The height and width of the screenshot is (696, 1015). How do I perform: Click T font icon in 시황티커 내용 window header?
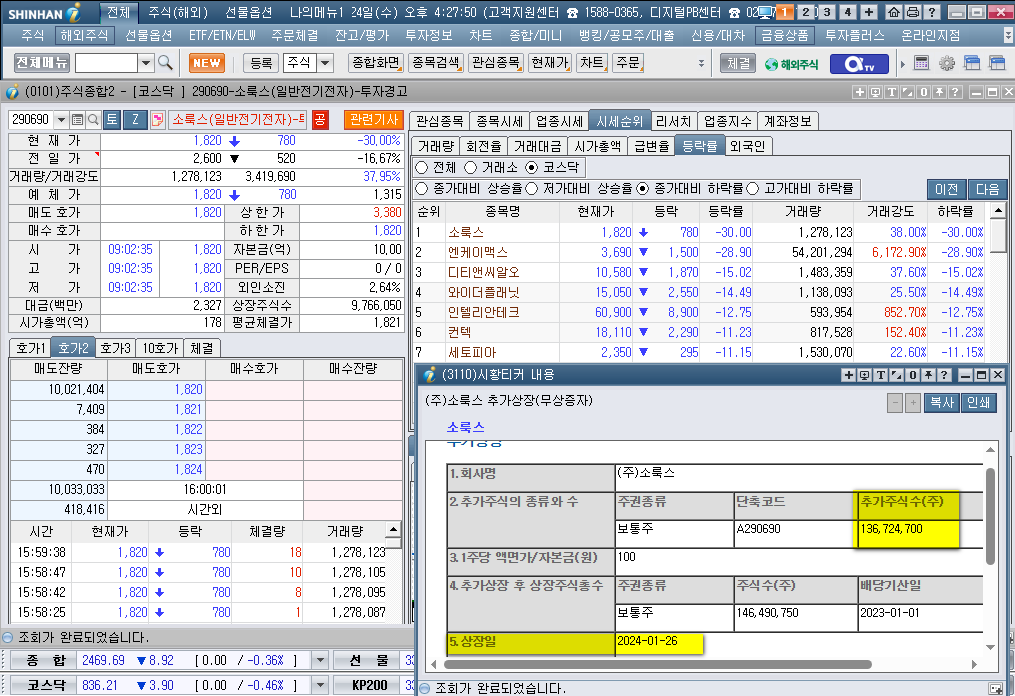tap(880, 375)
